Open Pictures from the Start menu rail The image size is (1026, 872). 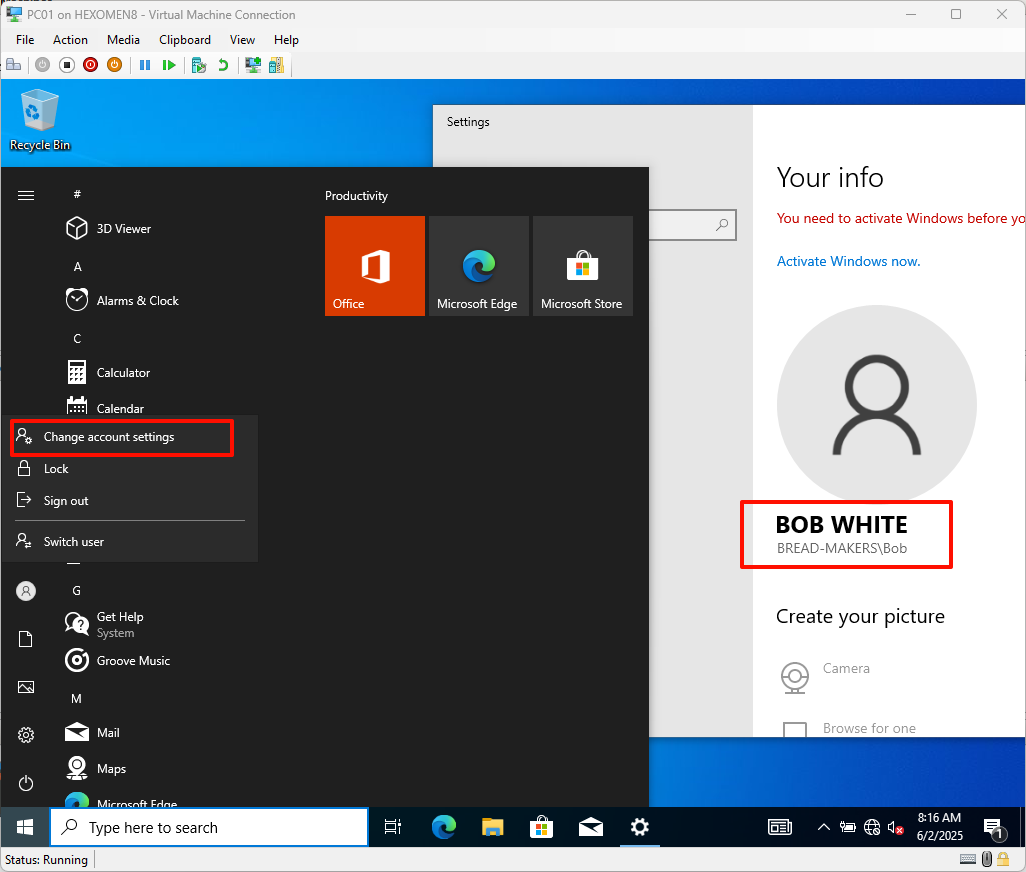26,687
